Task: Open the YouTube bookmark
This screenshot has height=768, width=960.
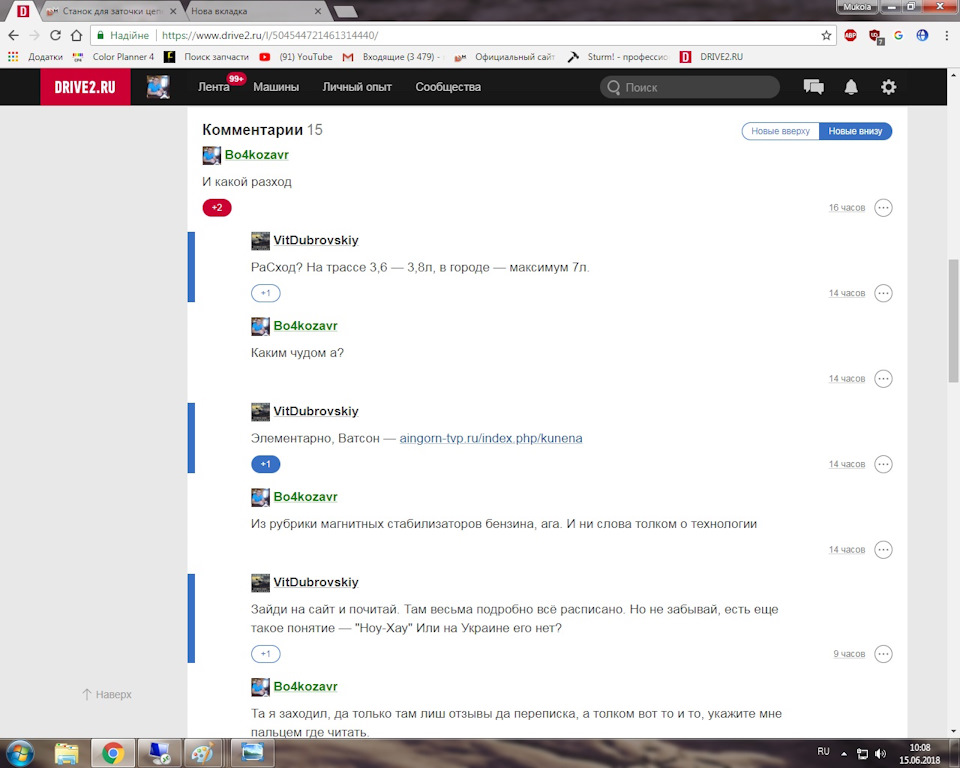Action: pos(296,57)
